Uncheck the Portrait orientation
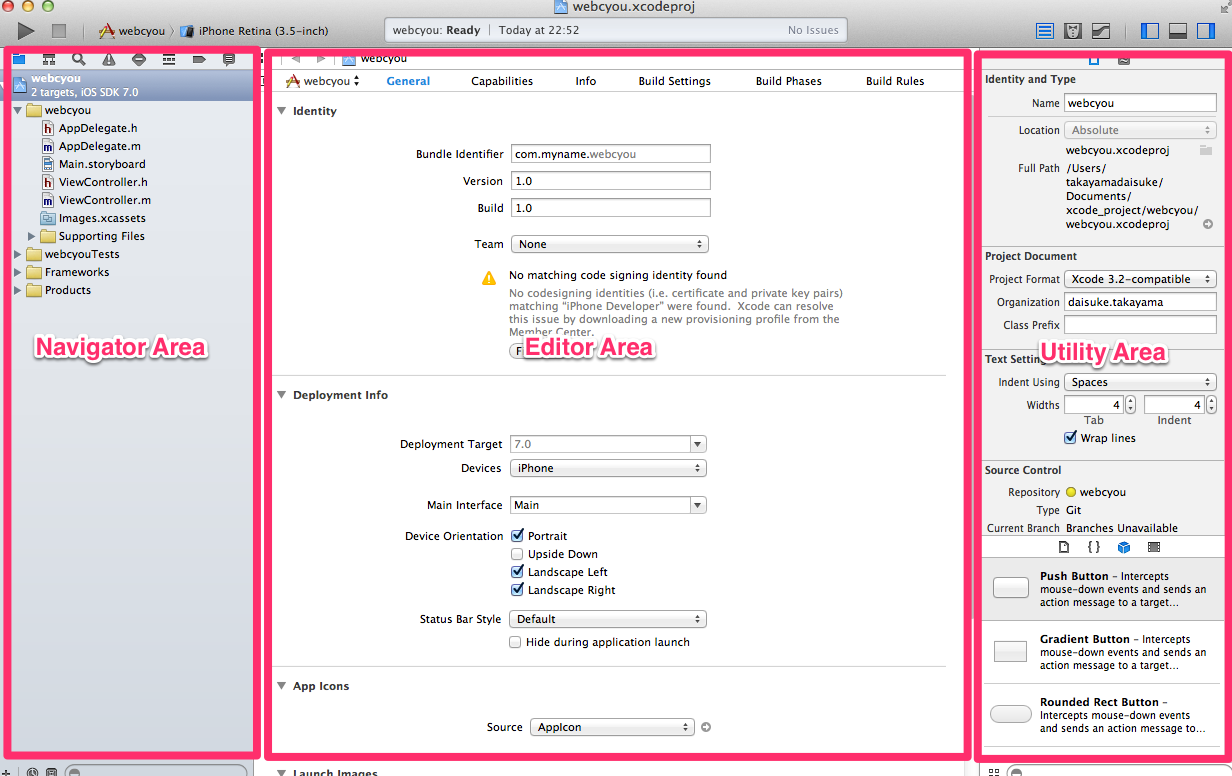Viewport: 1232px width, 776px height. pyautogui.click(x=517, y=536)
